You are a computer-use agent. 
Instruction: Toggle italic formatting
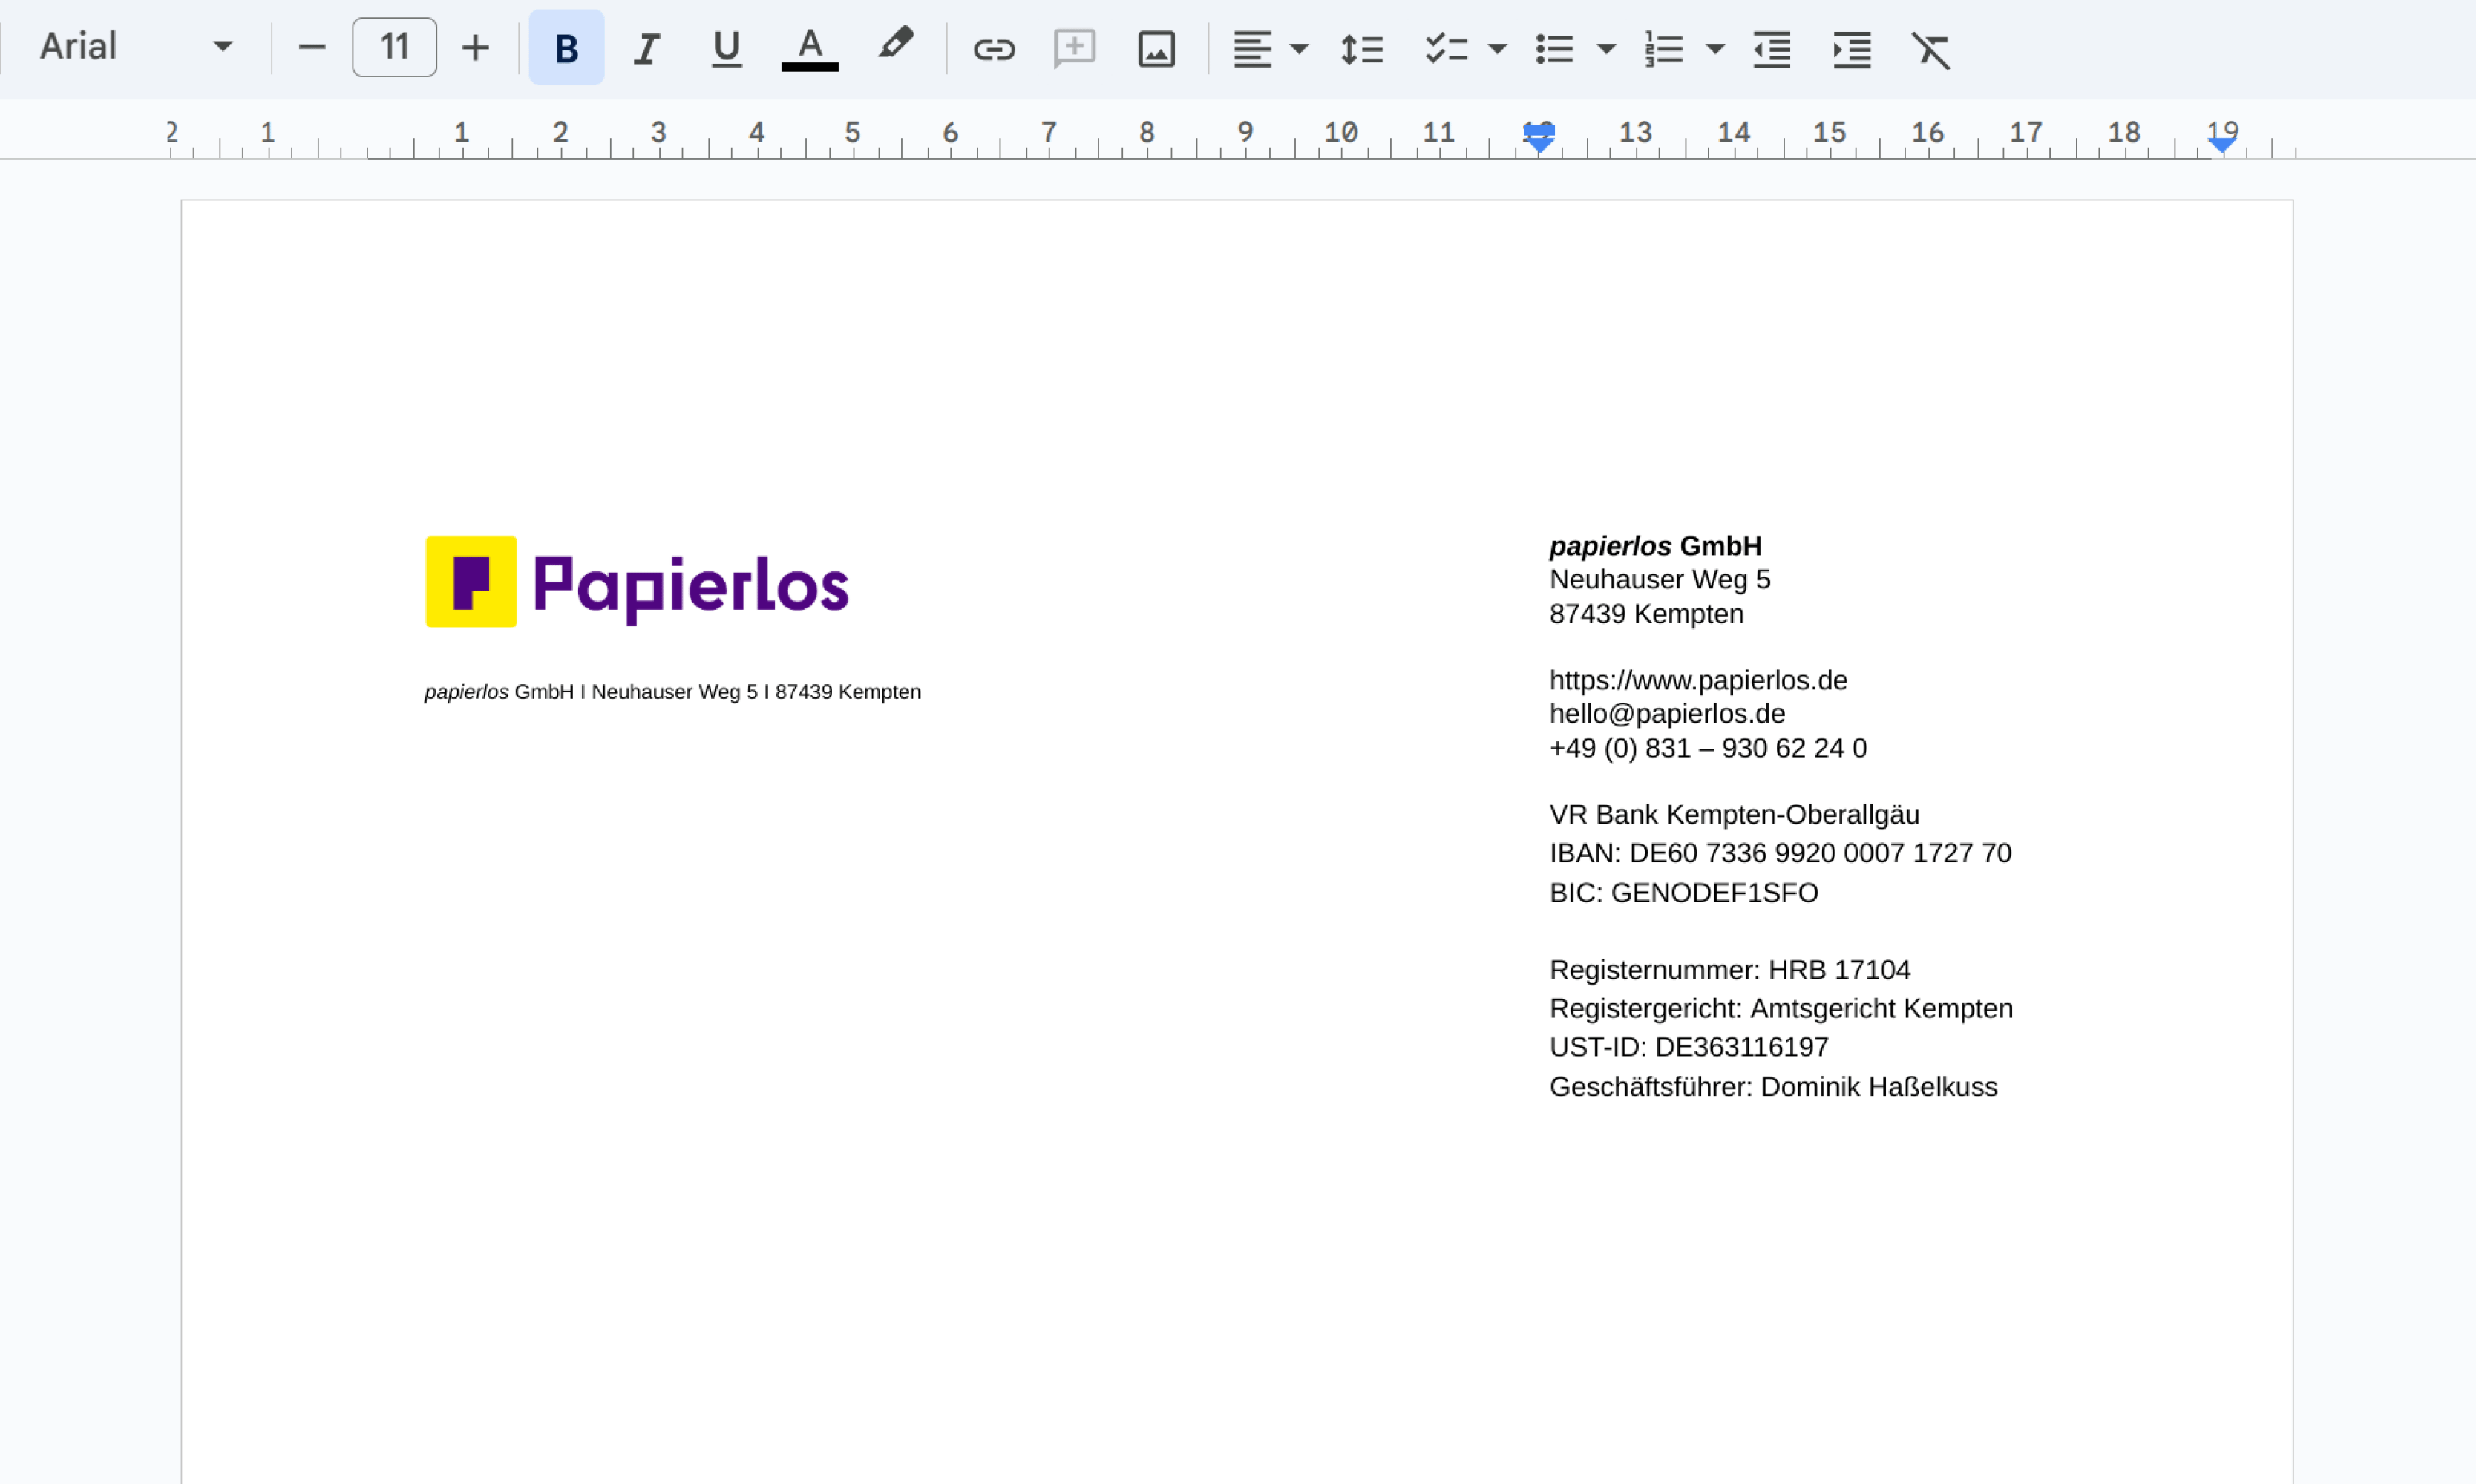coord(647,48)
